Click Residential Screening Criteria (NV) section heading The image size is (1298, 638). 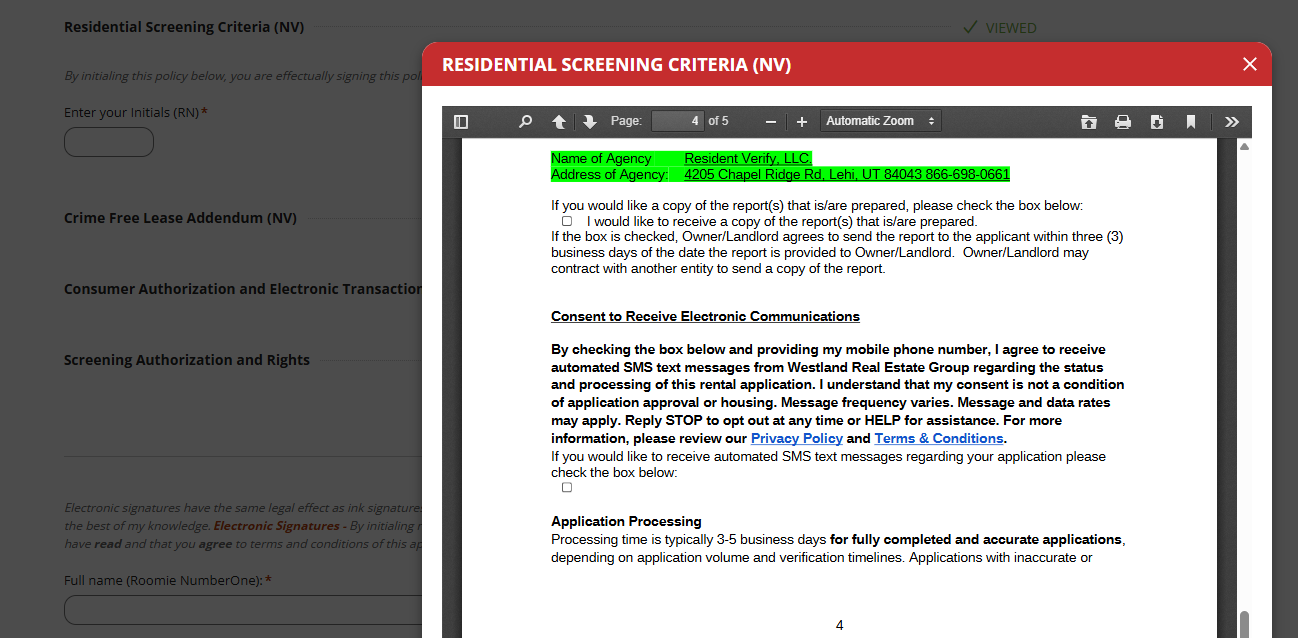point(184,27)
